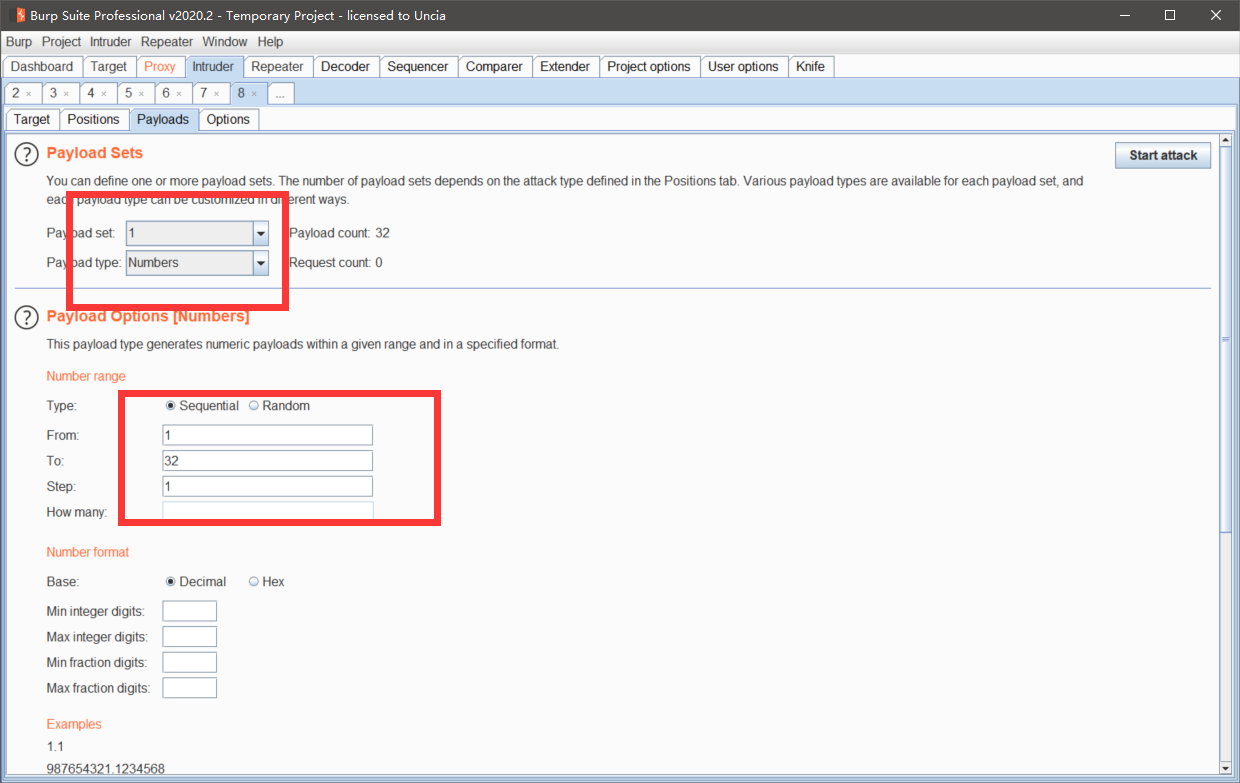Click the Start attack button

coord(1163,155)
